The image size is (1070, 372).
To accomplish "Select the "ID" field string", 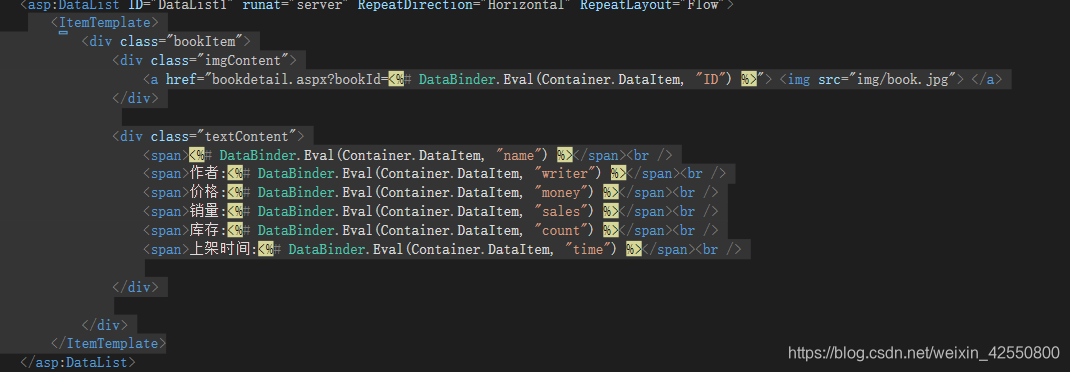I will [x=711, y=79].
